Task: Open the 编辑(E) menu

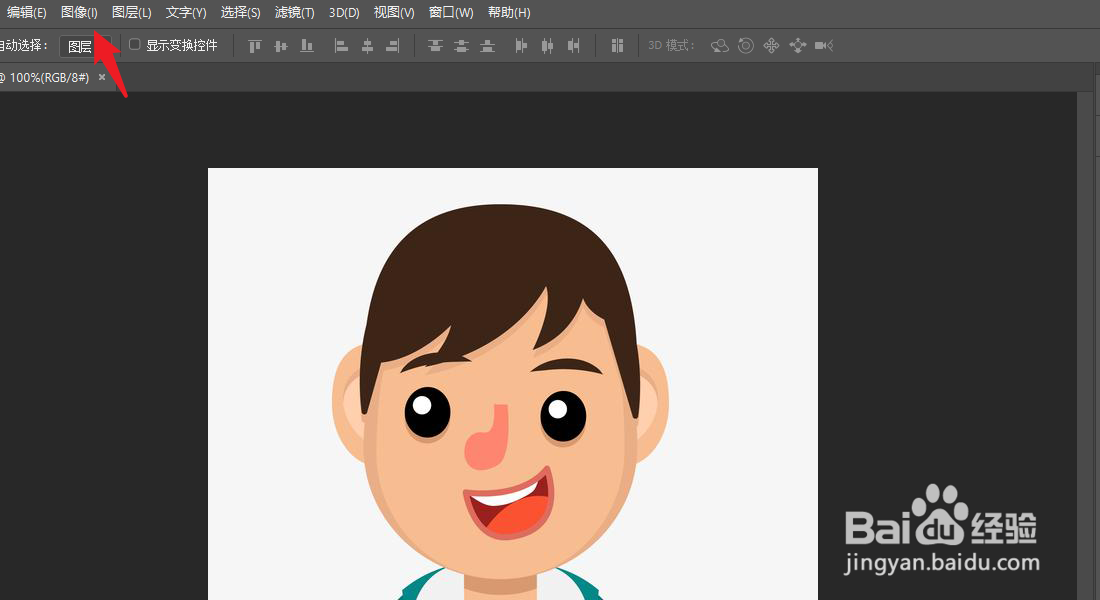Action: 26,13
